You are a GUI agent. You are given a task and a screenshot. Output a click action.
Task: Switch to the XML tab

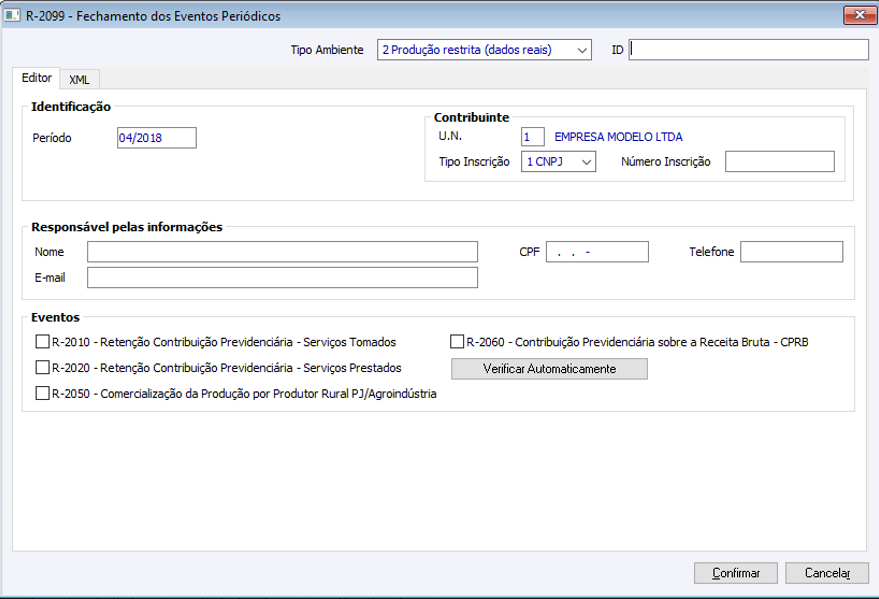click(79, 80)
